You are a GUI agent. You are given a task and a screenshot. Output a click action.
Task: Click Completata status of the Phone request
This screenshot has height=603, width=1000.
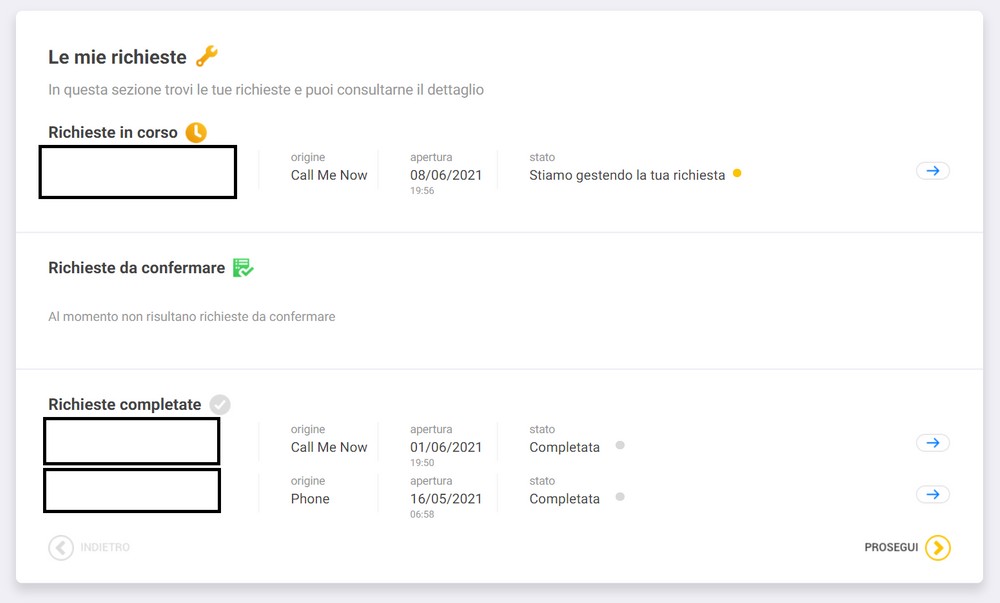564,499
